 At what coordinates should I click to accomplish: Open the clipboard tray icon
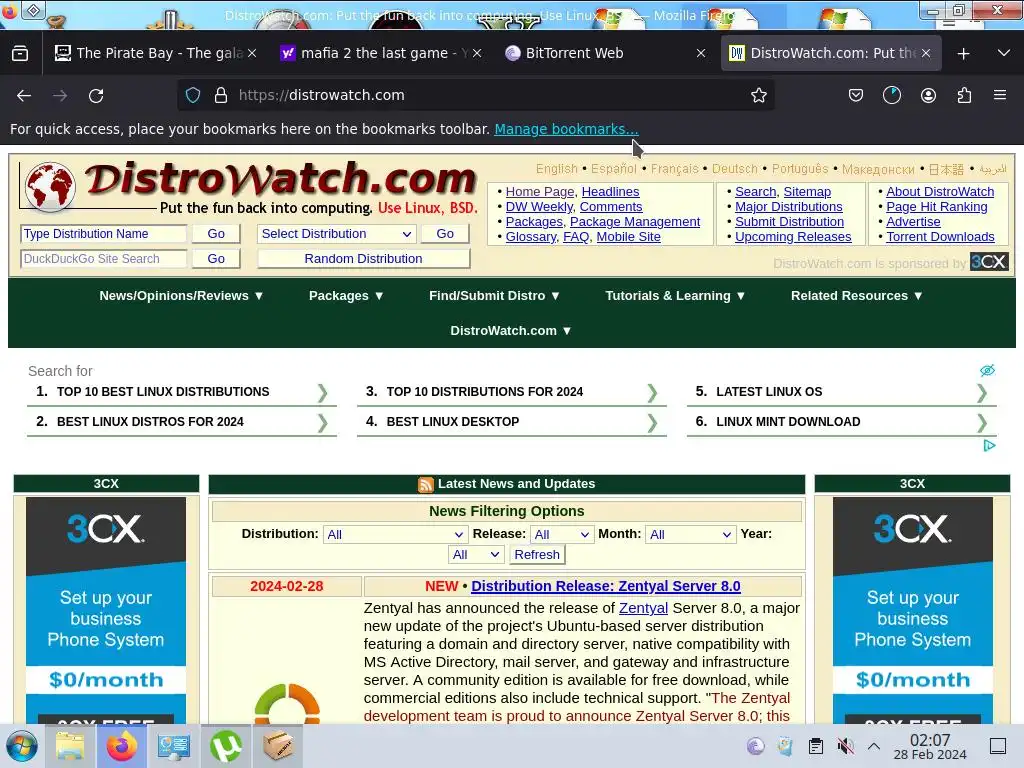pos(816,746)
